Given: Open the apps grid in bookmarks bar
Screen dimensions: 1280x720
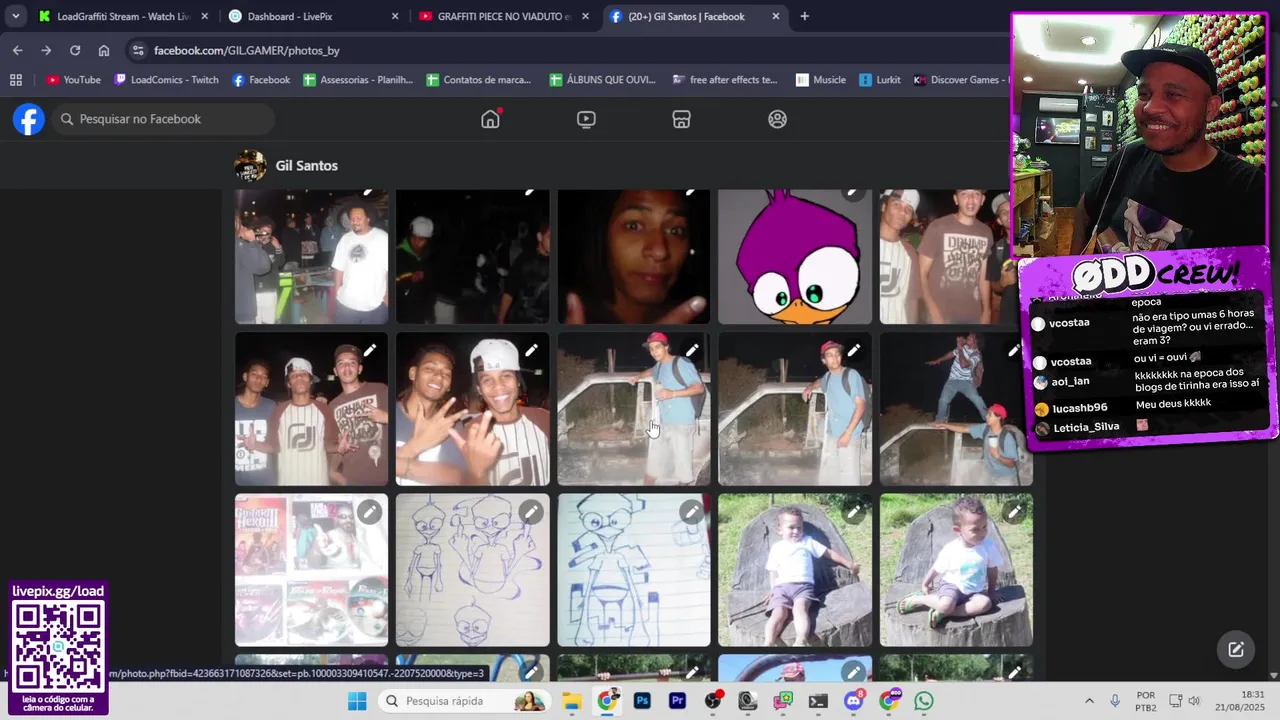Looking at the screenshot, I should pos(15,80).
